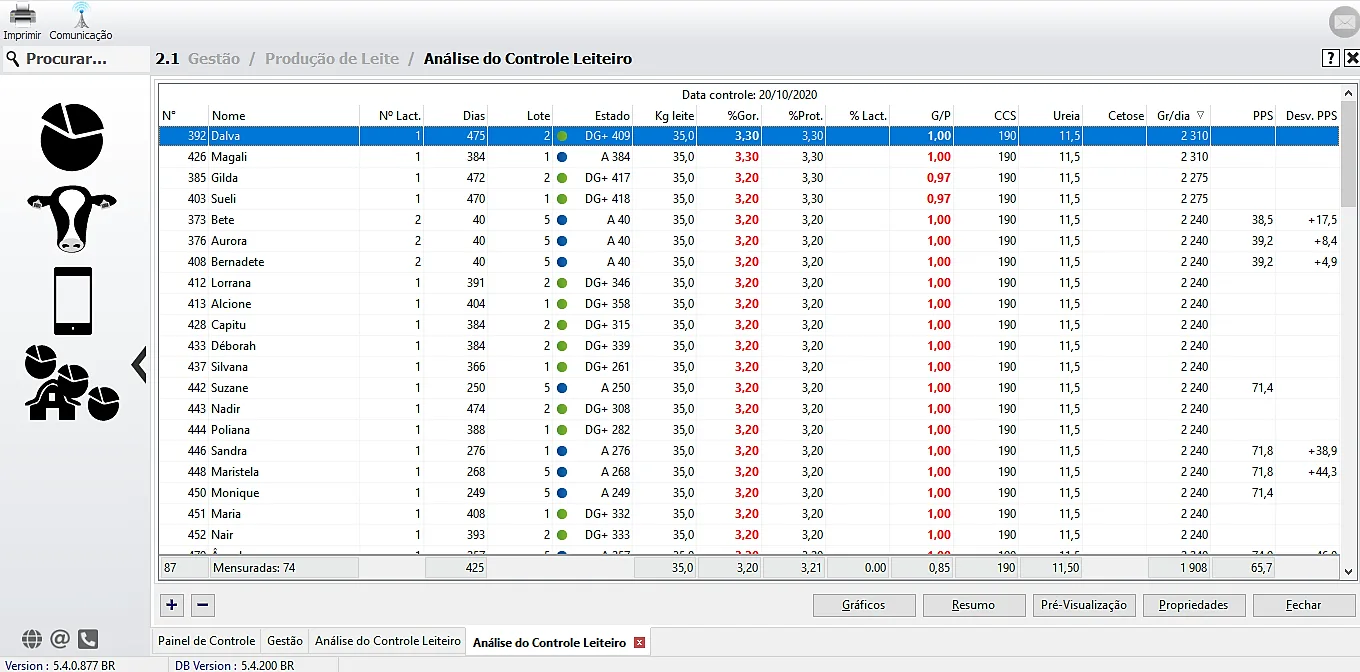The image size is (1360, 672).
Task: Click the Procurar search field
Action: click(x=75, y=59)
